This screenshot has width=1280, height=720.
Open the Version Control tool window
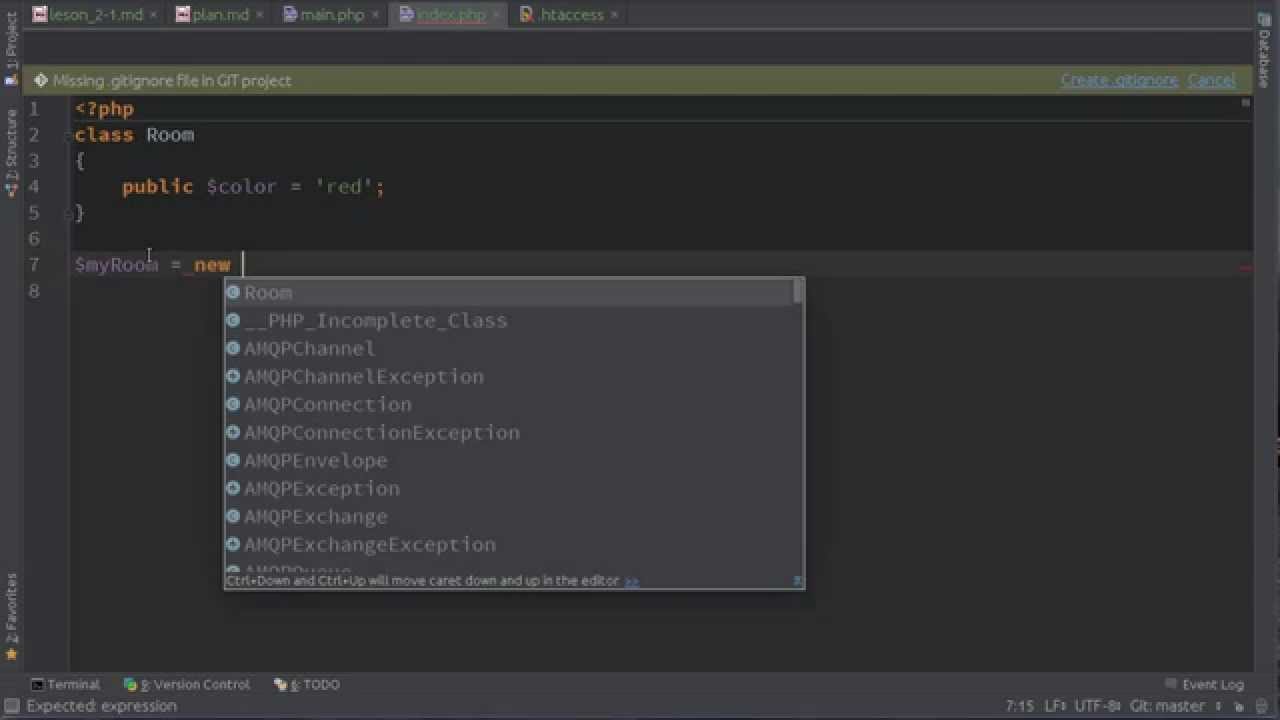pyautogui.click(x=187, y=684)
